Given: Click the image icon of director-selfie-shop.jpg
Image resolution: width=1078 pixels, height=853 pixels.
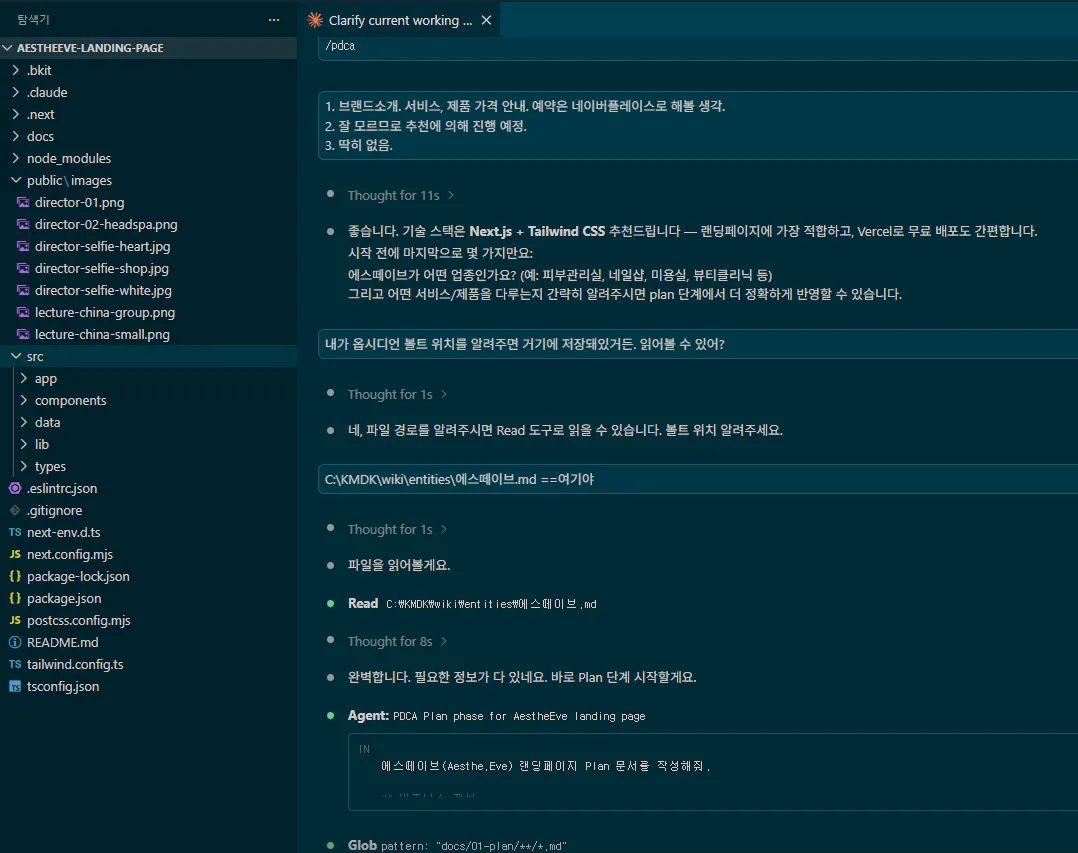Looking at the screenshot, I should [23, 268].
